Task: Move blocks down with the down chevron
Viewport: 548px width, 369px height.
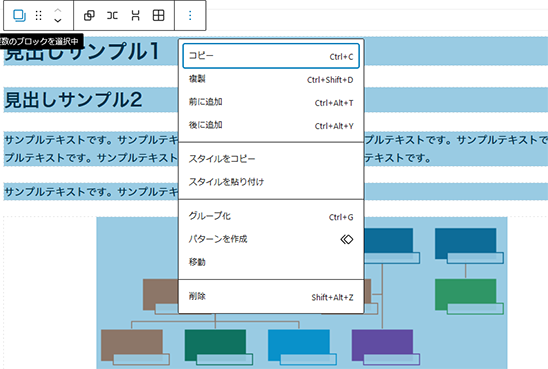Action: 58,20
